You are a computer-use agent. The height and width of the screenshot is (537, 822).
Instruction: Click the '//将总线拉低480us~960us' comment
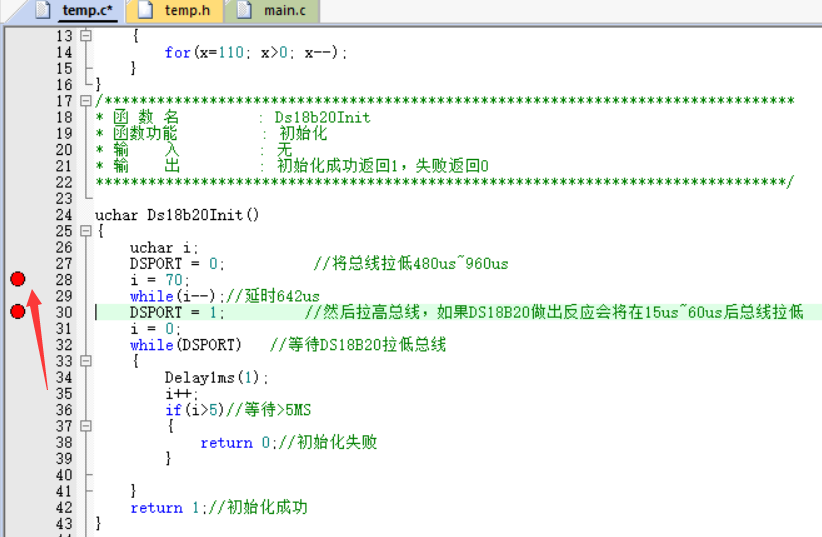pyautogui.click(x=411, y=264)
